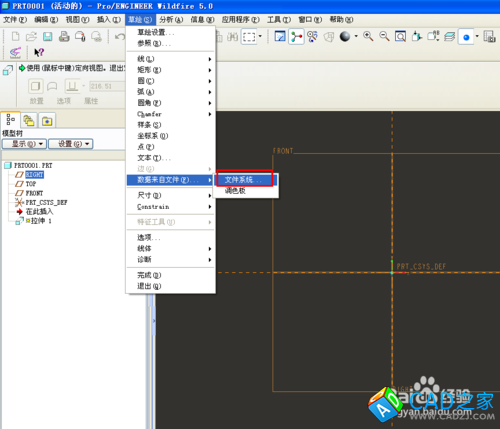Click the New file icon
This screenshot has width=500, height=429.
click(x=15, y=36)
